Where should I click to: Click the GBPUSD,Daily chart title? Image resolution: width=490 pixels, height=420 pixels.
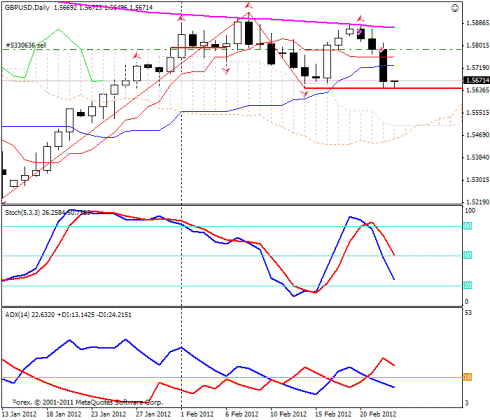pos(27,7)
